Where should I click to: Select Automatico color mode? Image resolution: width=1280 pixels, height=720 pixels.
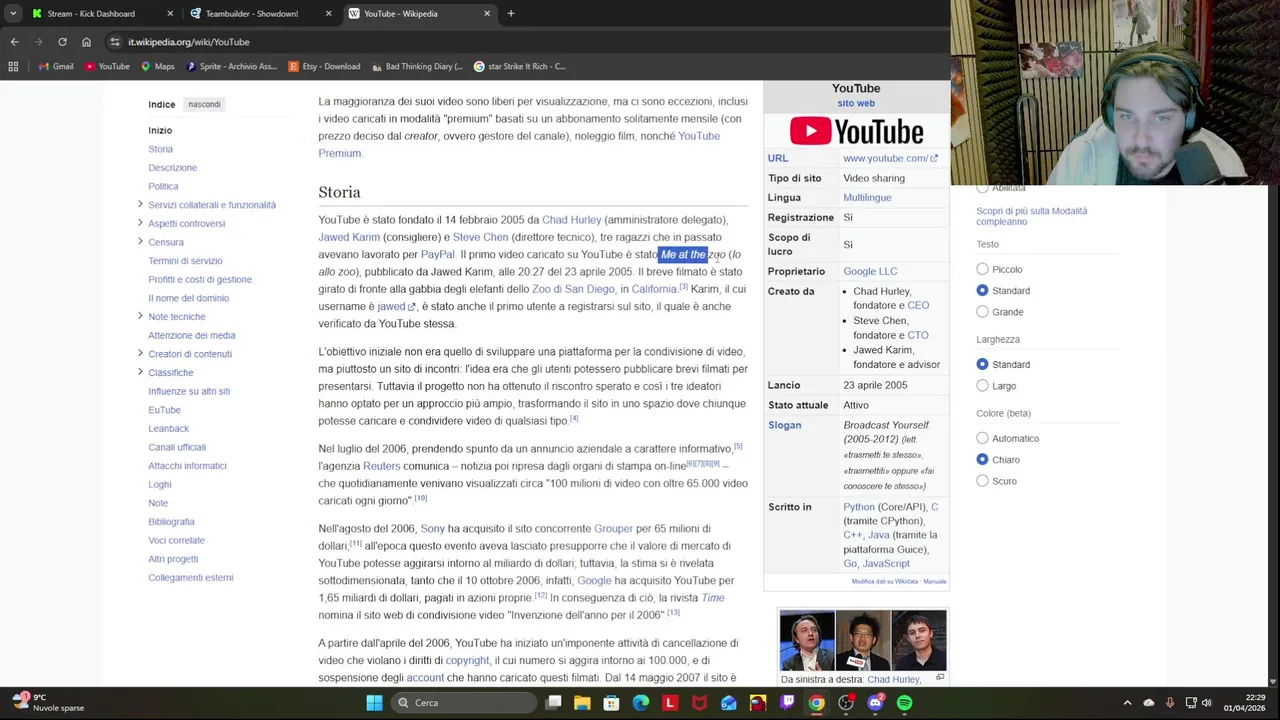tap(982, 438)
